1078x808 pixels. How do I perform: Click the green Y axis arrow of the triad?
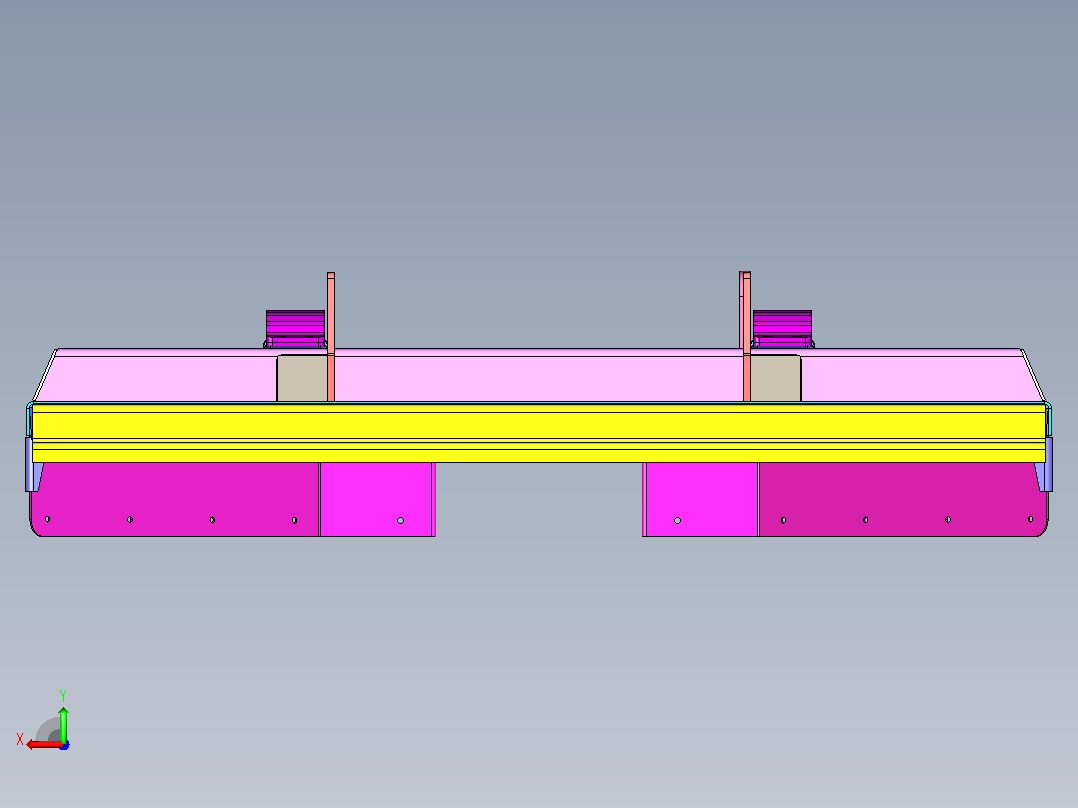click(63, 723)
